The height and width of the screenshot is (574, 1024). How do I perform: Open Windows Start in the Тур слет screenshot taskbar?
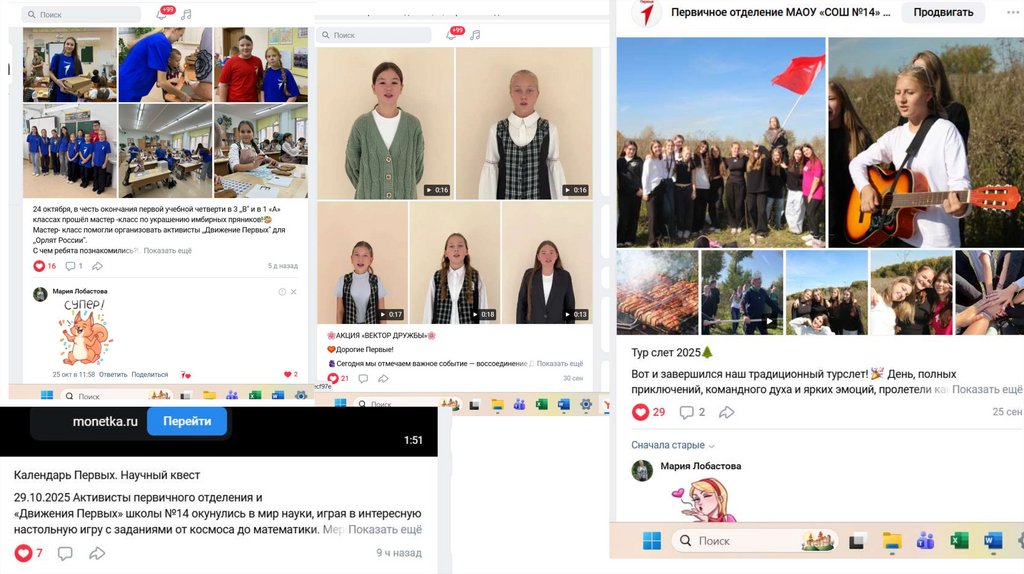tap(652, 541)
